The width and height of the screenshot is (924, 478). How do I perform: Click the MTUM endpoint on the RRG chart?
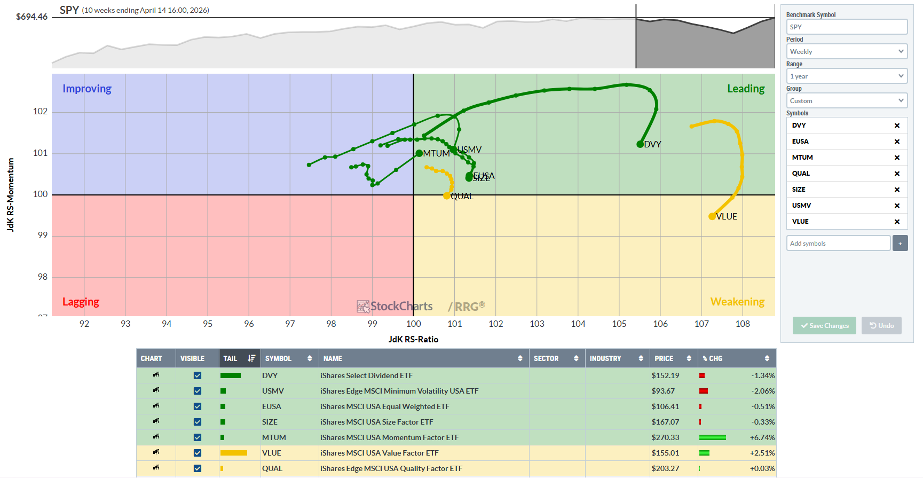coord(419,153)
